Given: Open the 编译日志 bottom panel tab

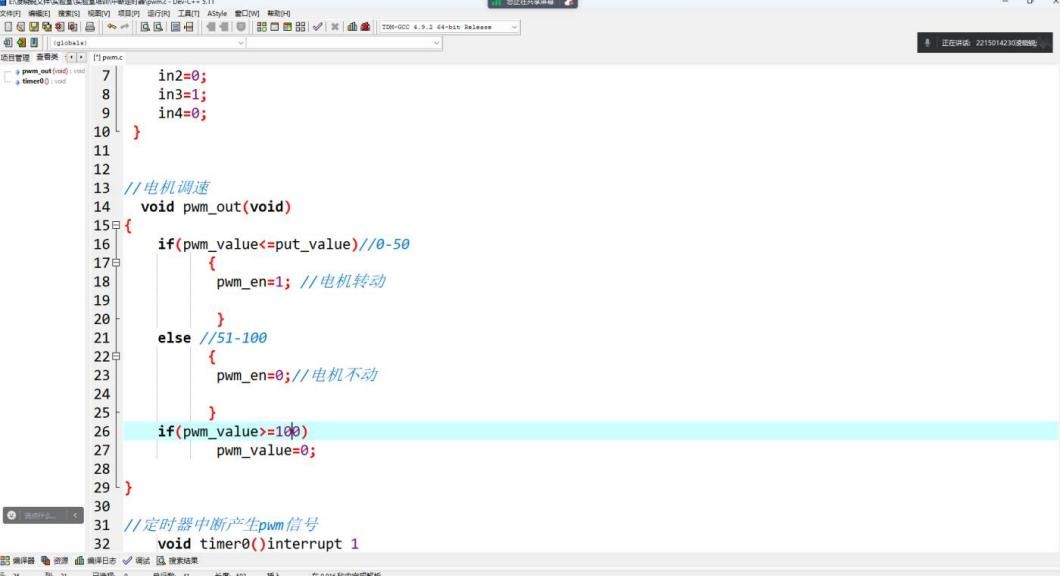Looking at the screenshot, I should [96, 561].
